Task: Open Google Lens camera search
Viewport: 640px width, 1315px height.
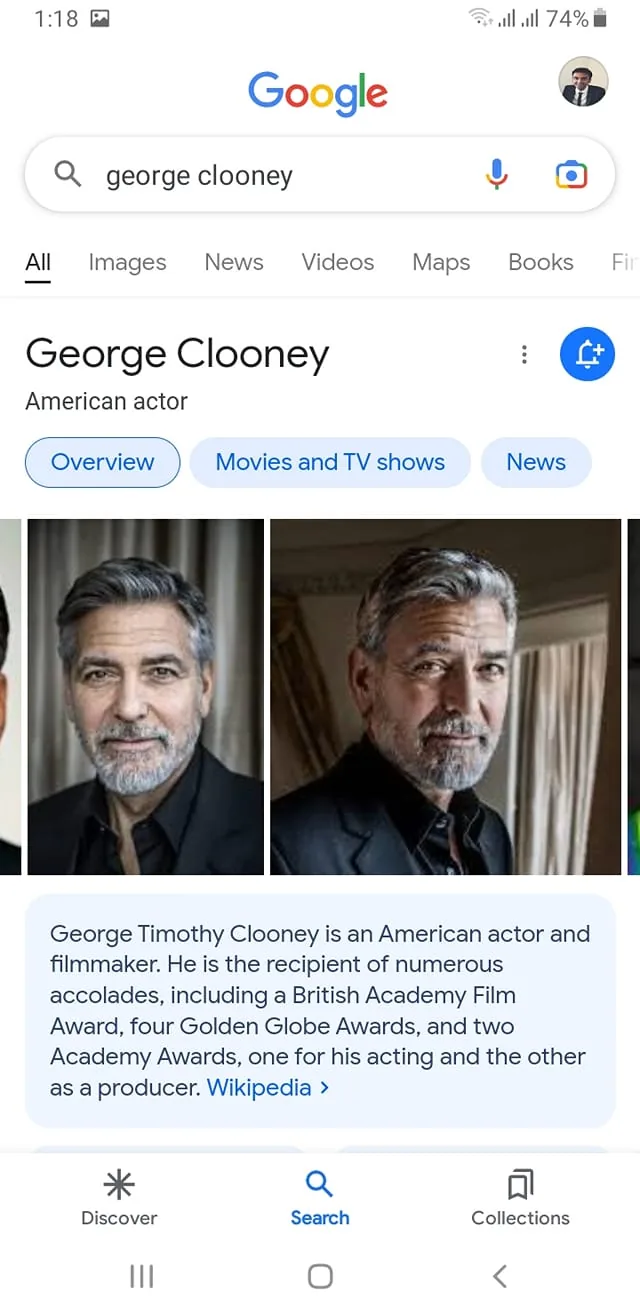Action: [x=570, y=174]
